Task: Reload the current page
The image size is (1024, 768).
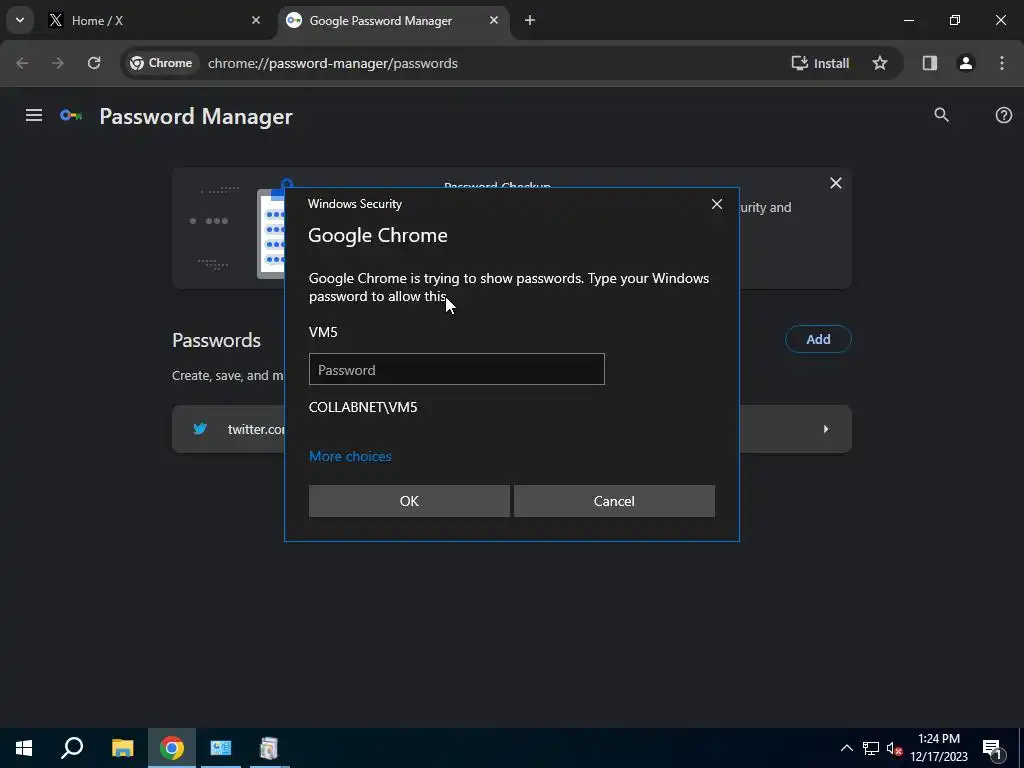Action: pos(94,63)
